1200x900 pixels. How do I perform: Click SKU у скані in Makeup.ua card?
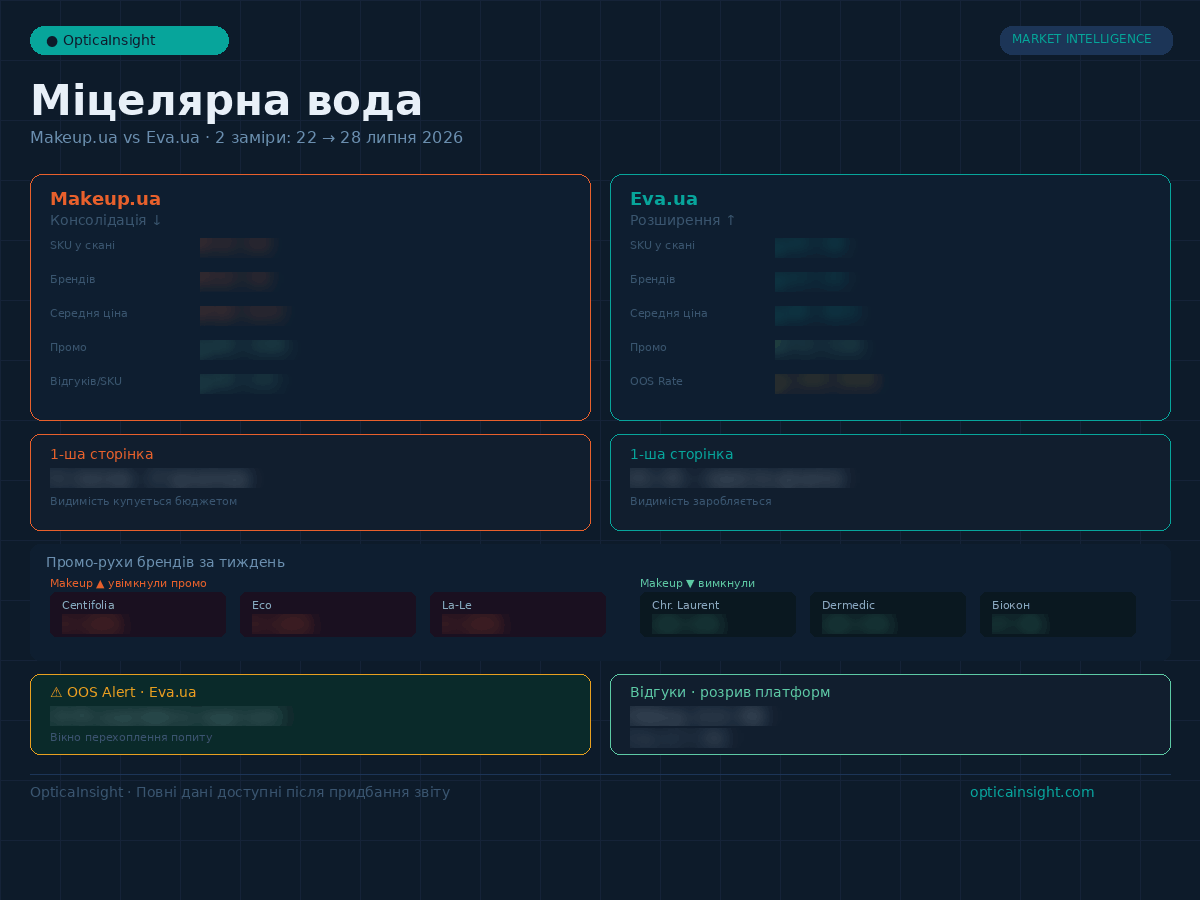click(82, 245)
